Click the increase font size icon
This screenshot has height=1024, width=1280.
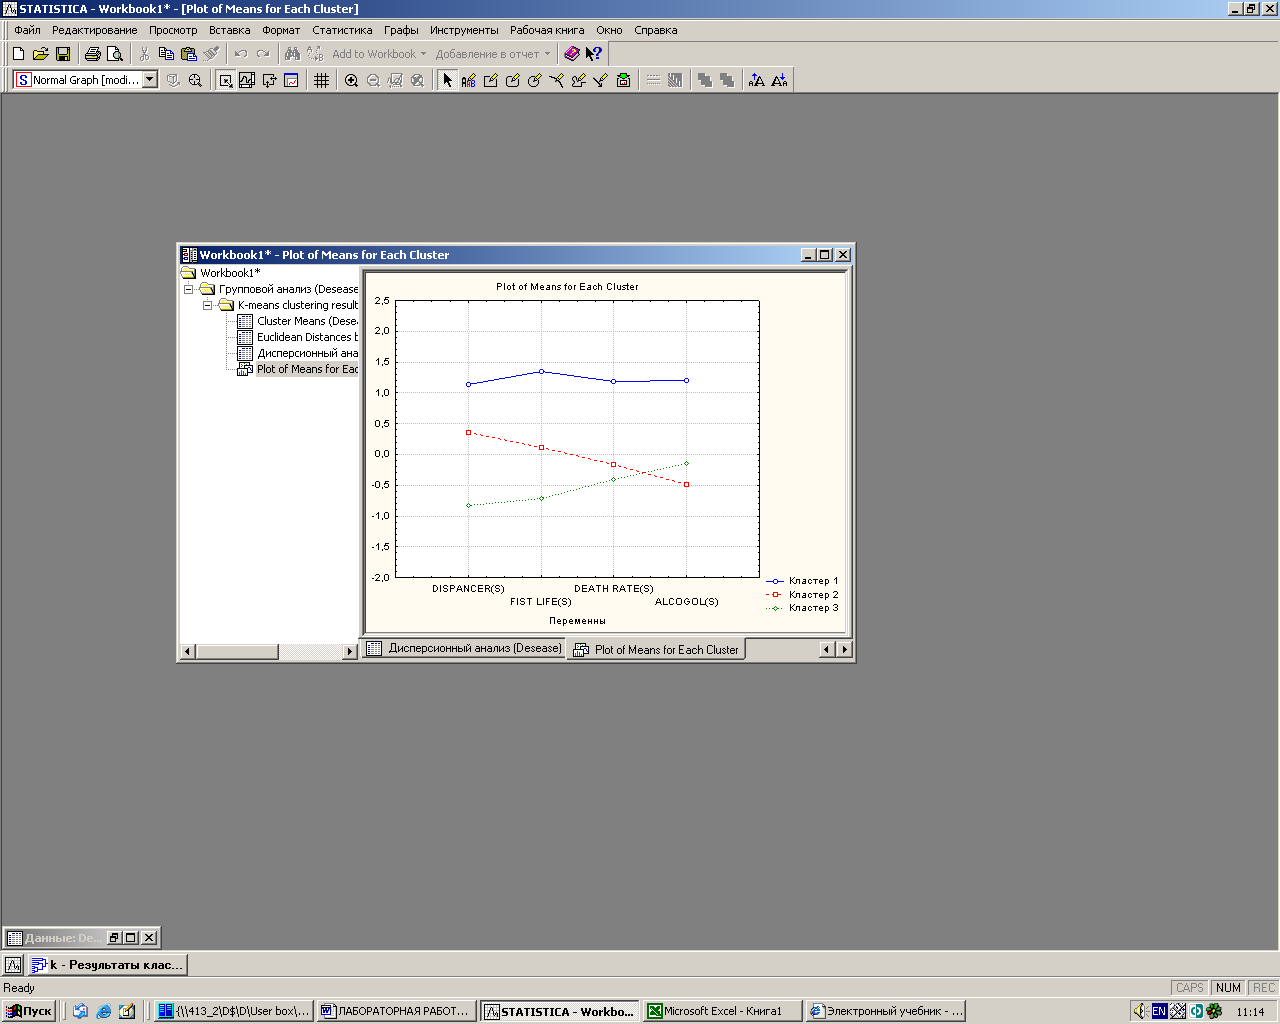(x=756, y=80)
